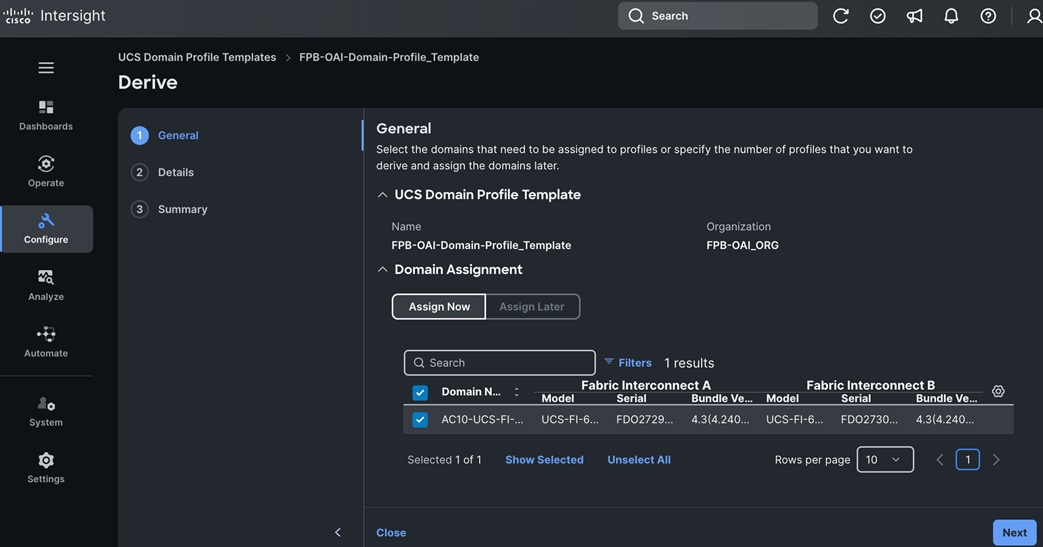Open UCS Domain Profile Templates breadcrumb

pyautogui.click(x=197, y=57)
